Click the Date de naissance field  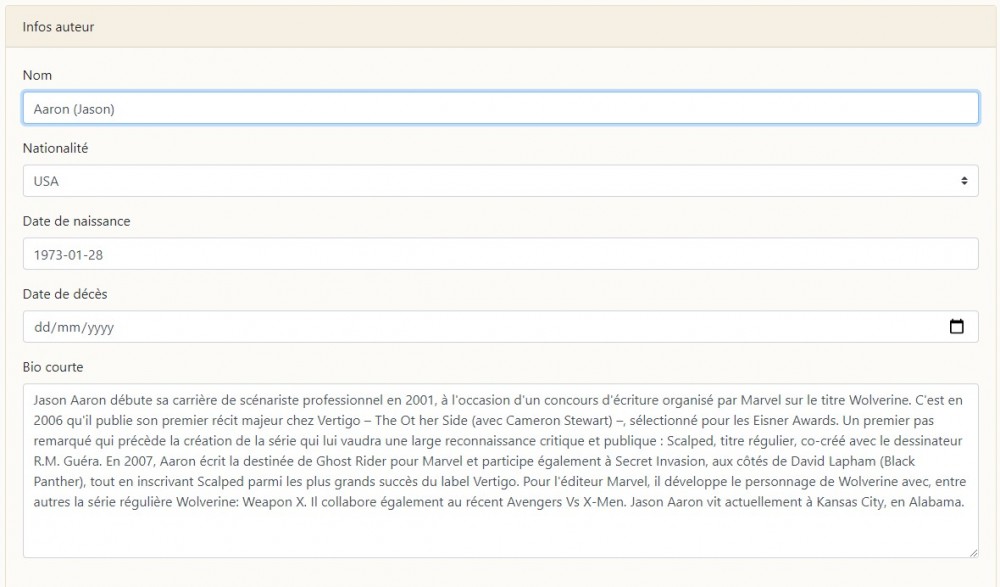pos(501,254)
